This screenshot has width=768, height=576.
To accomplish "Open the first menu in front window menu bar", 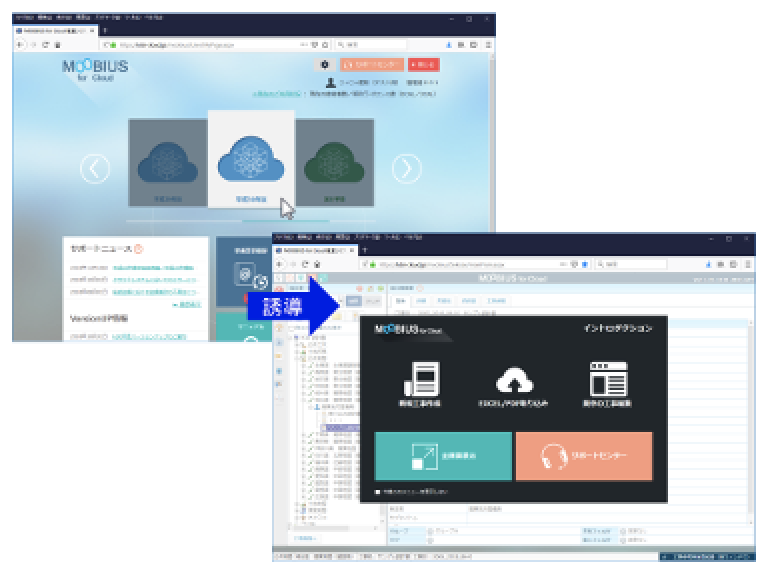I will pyautogui.click(x=284, y=237).
